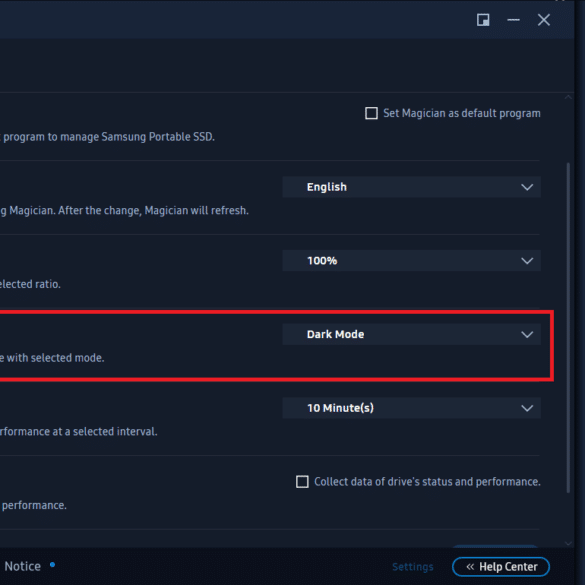Open the Help Center panel

click(x=501, y=567)
